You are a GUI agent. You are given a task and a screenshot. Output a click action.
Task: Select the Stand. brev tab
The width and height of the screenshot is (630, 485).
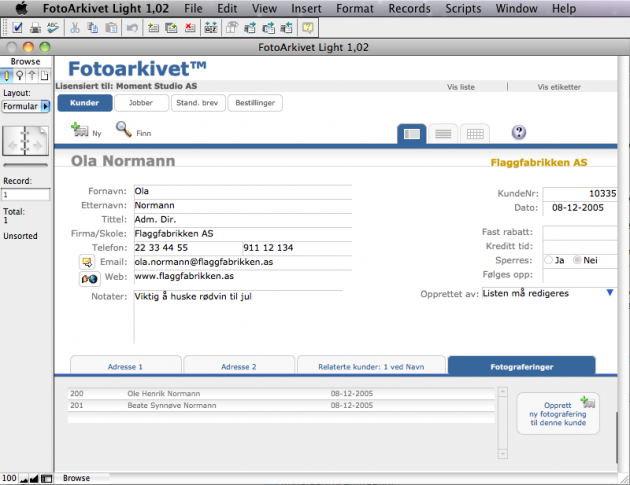click(197, 103)
